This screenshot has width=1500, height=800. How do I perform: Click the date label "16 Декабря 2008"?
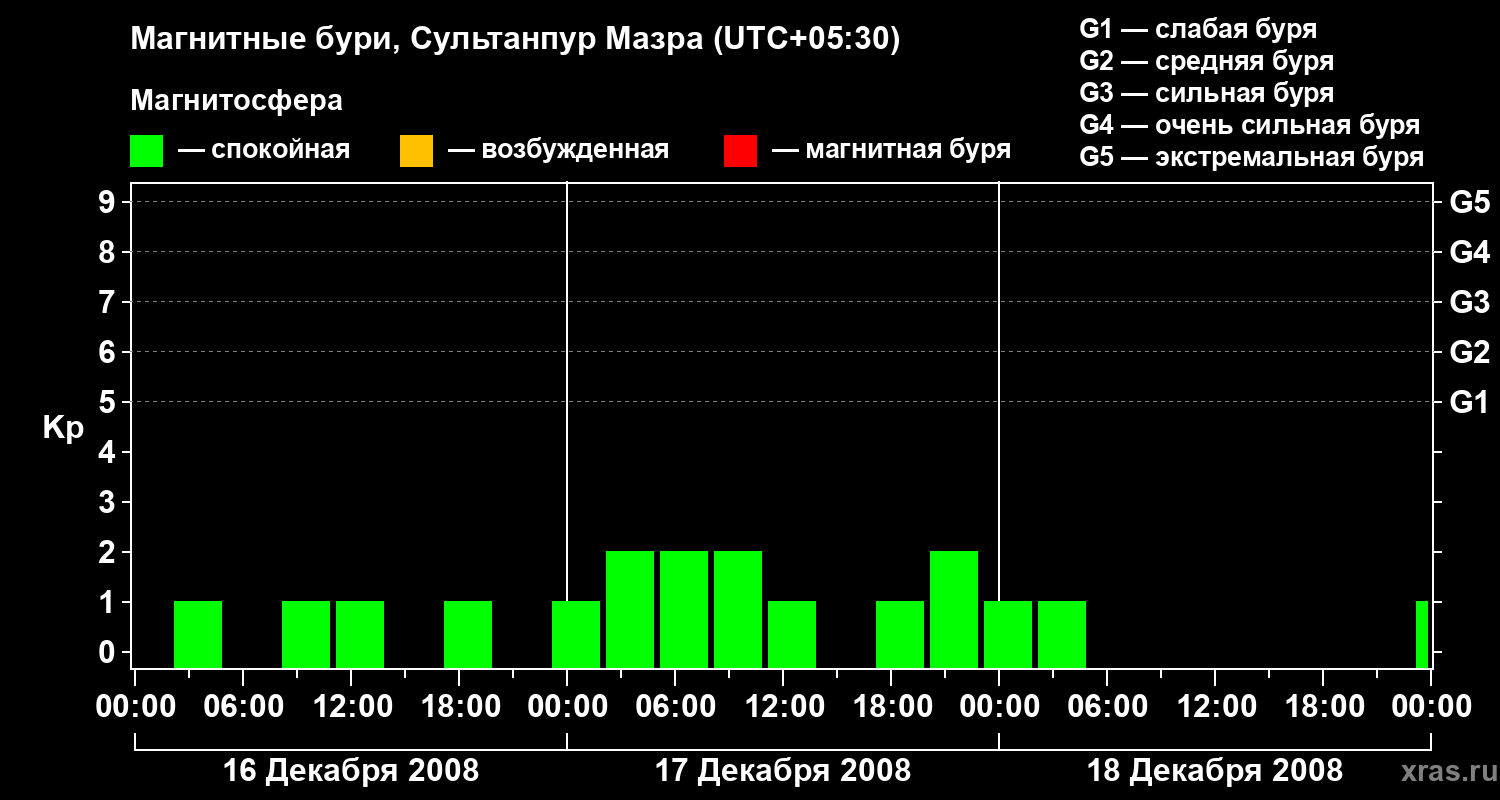350,771
